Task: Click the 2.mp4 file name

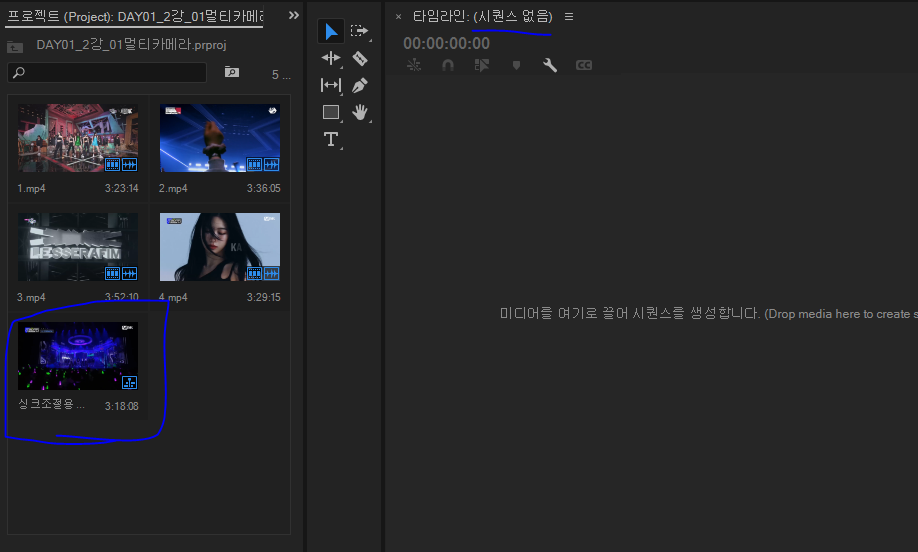Action: tap(173, 188)
